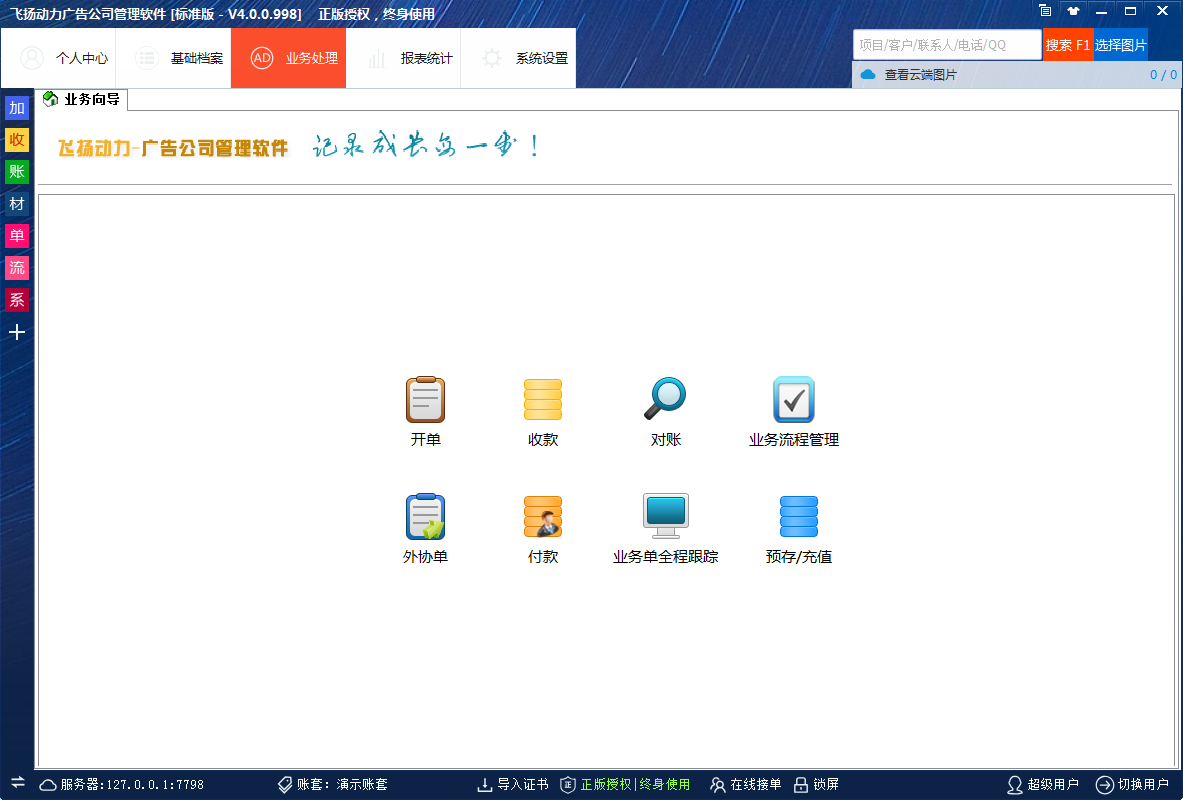The width and height of the screenshot is (1183, 800).
Task: Click the blue 加 sidebar shortcut
Action: (x=17, y=108)
